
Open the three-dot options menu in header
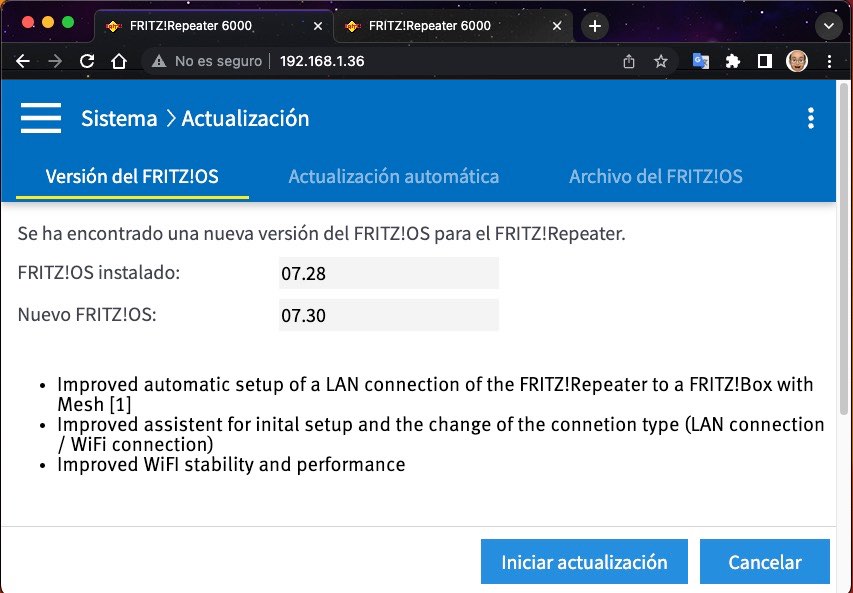tap(811, 118)
